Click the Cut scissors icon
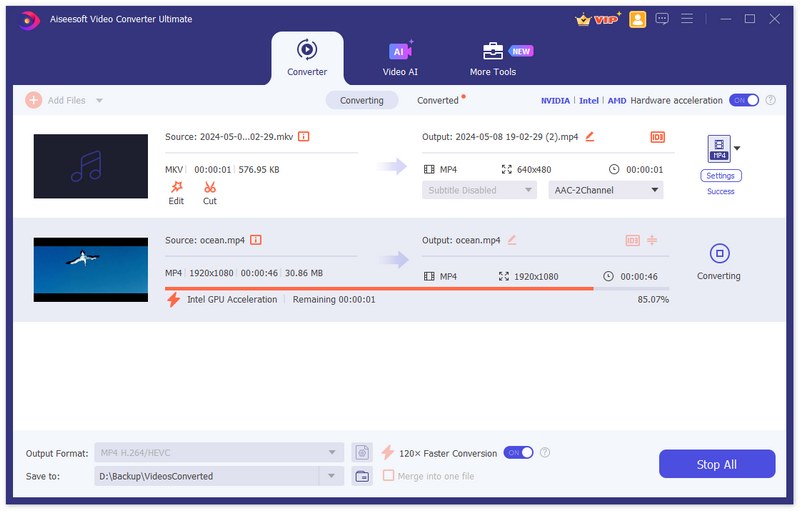Viewport: 800px width, 511px height. (x=210, y=187)
